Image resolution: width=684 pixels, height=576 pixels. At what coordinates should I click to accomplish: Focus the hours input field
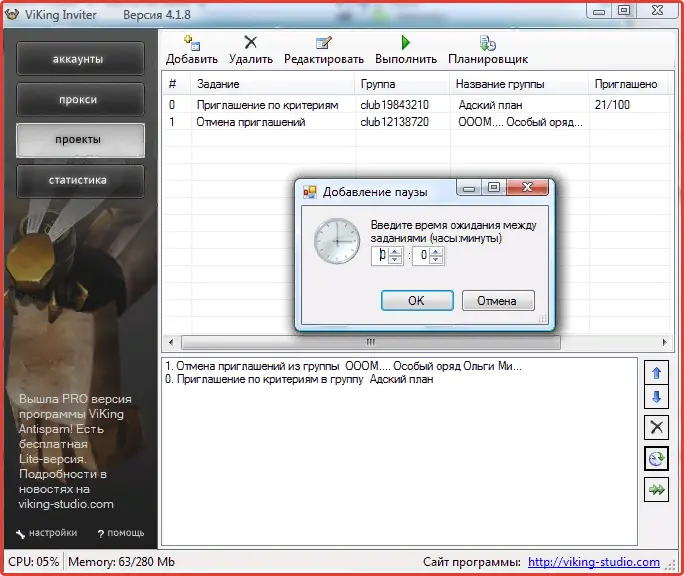click(380, 255)
